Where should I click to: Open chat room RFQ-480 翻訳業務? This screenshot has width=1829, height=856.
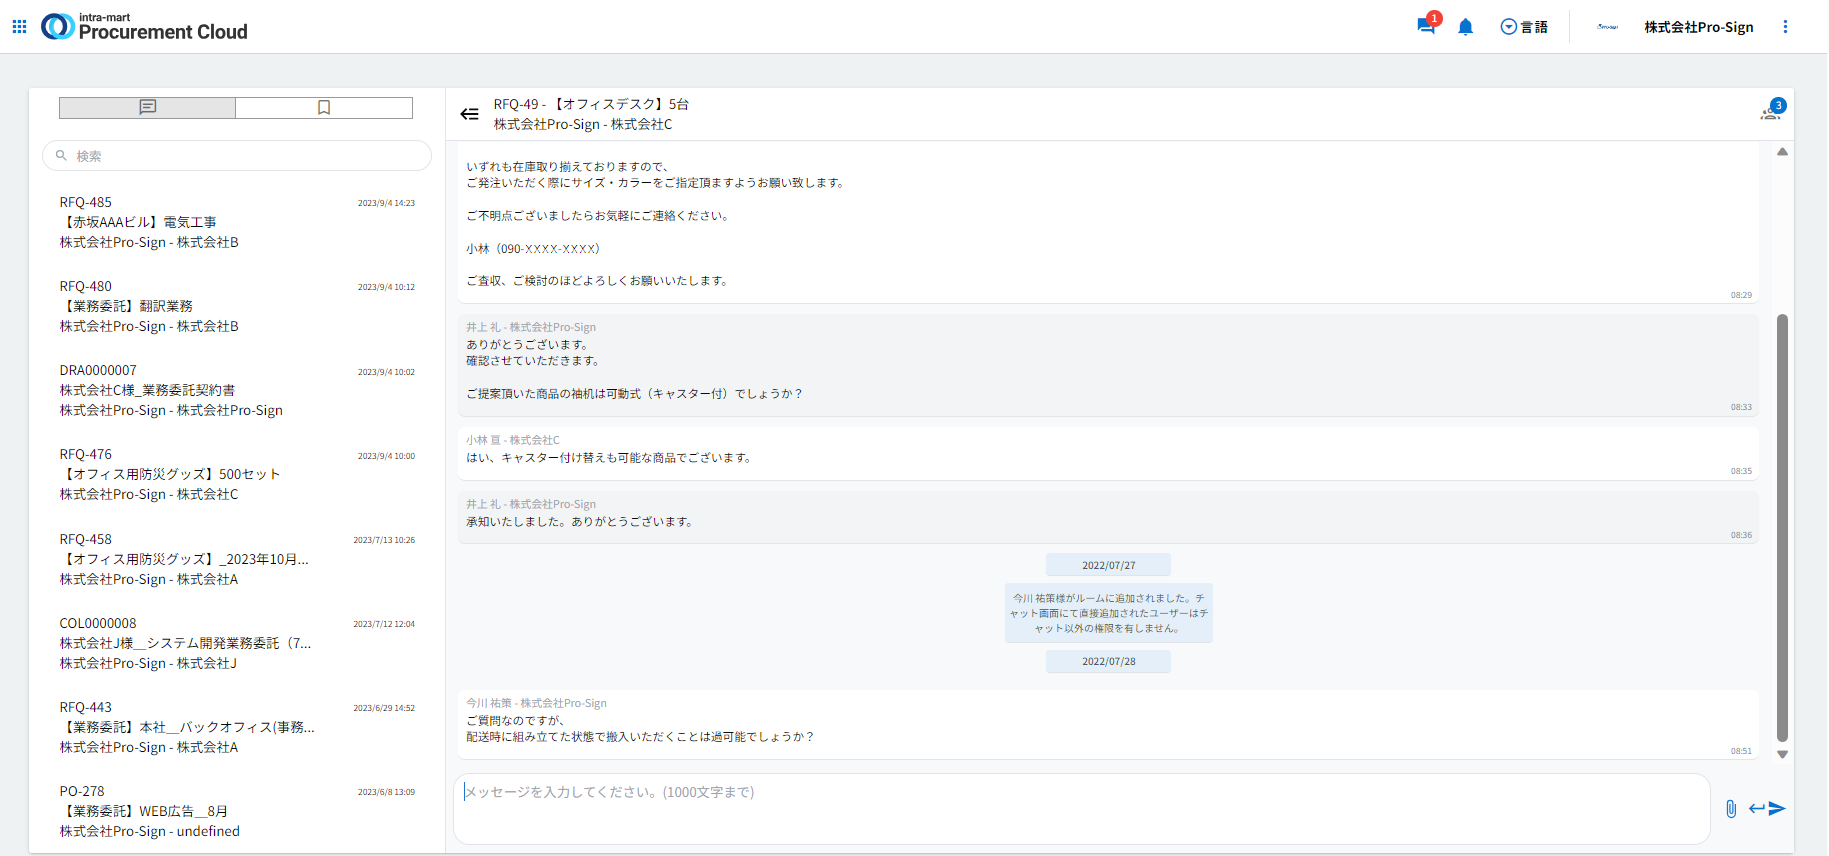pos(237,306)
